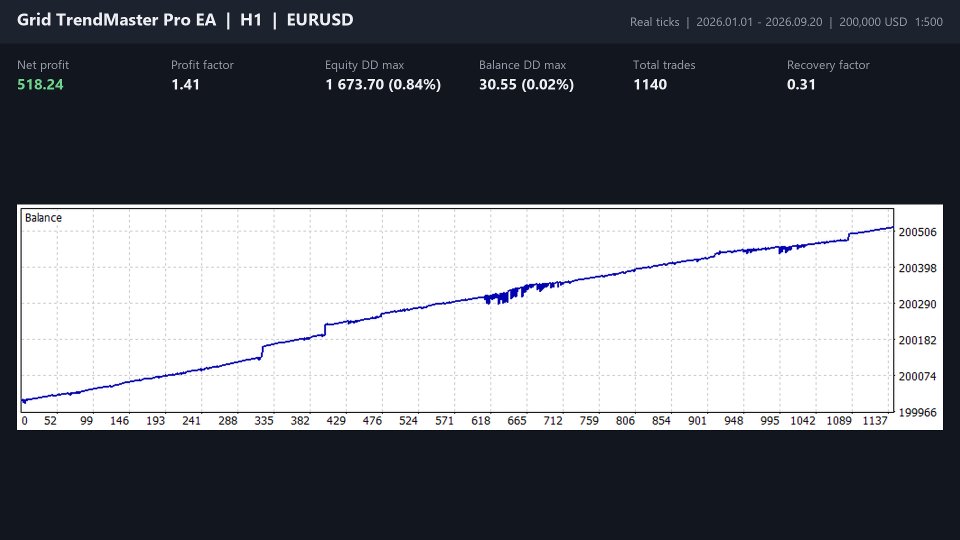Select the net profit value 518.24
The image size is (960, 540).
pyautogui.click(x=40, y=84)
